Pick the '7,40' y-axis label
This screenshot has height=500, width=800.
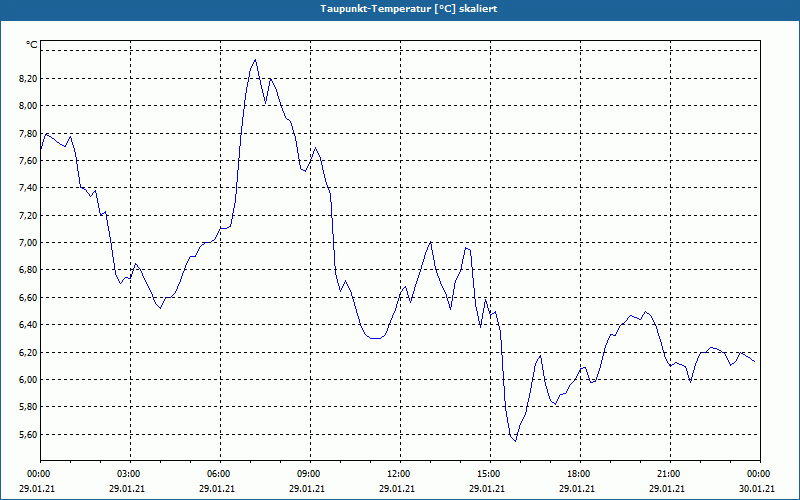tap(28, 188)
